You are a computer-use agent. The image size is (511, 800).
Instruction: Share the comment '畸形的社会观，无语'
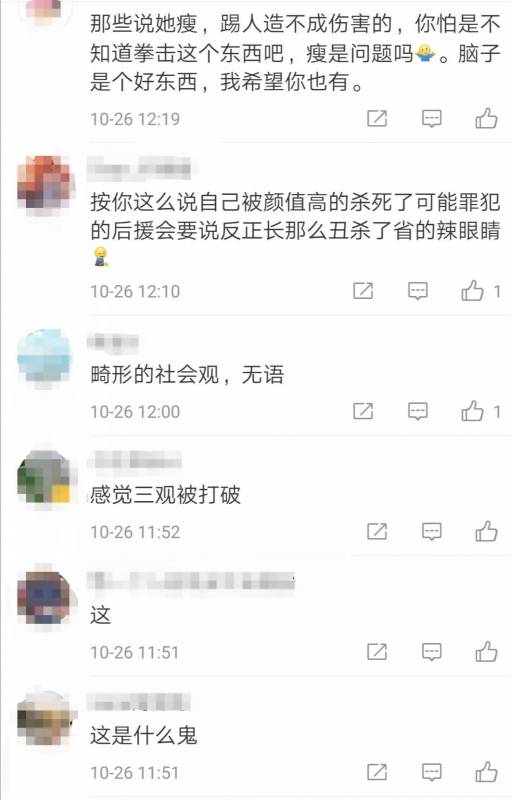(x=363, y=411)
